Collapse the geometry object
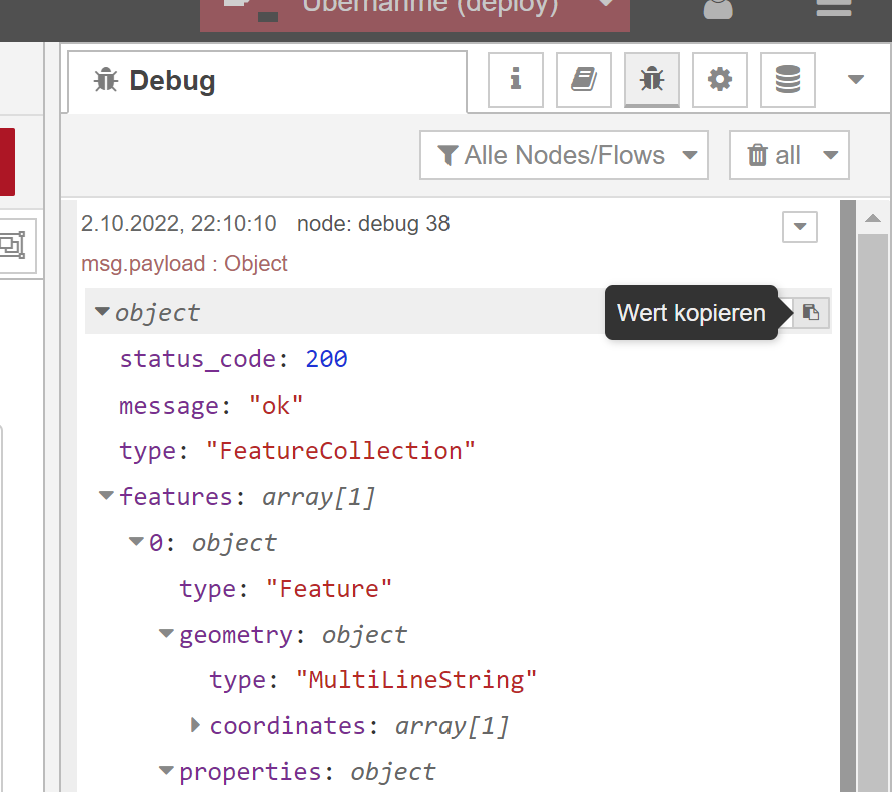Viewport: 892px width, 792px height. [166, 634]
